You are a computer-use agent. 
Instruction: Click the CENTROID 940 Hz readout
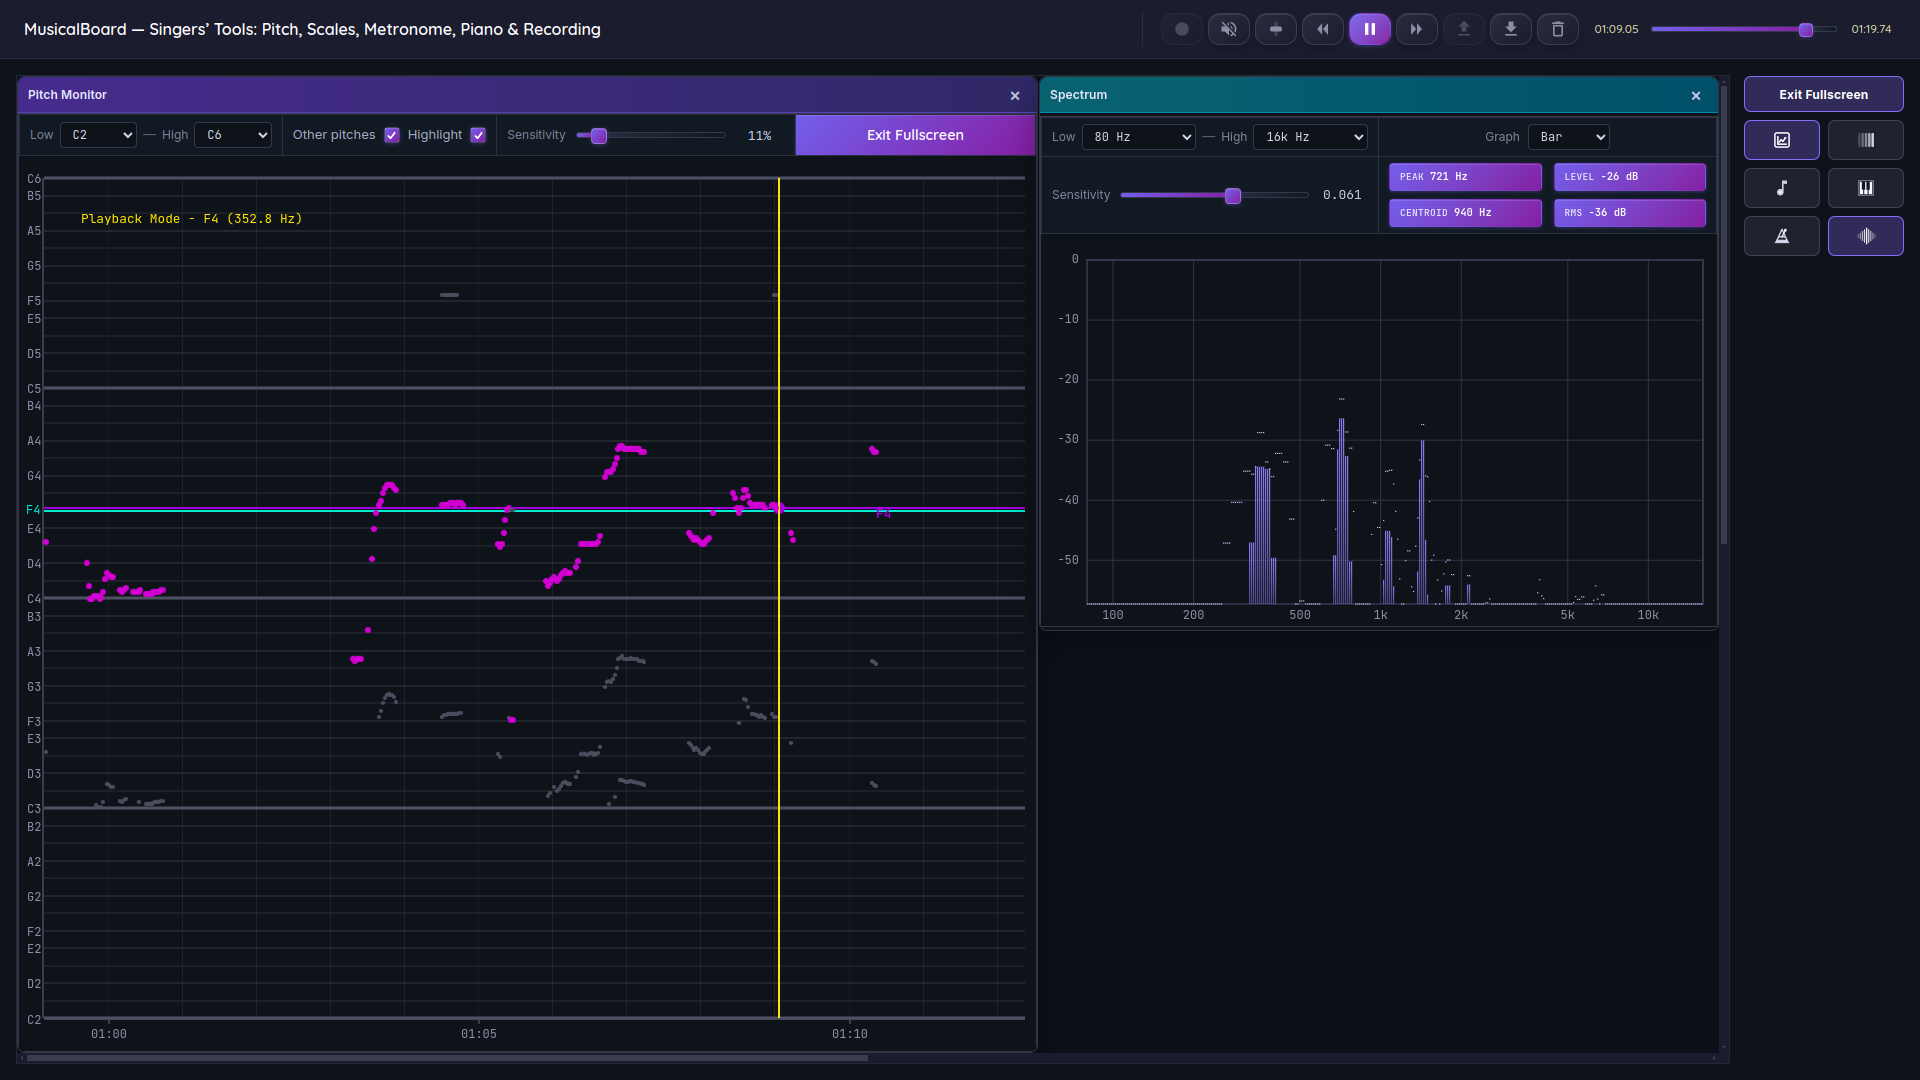click(x=1465, y=213)
